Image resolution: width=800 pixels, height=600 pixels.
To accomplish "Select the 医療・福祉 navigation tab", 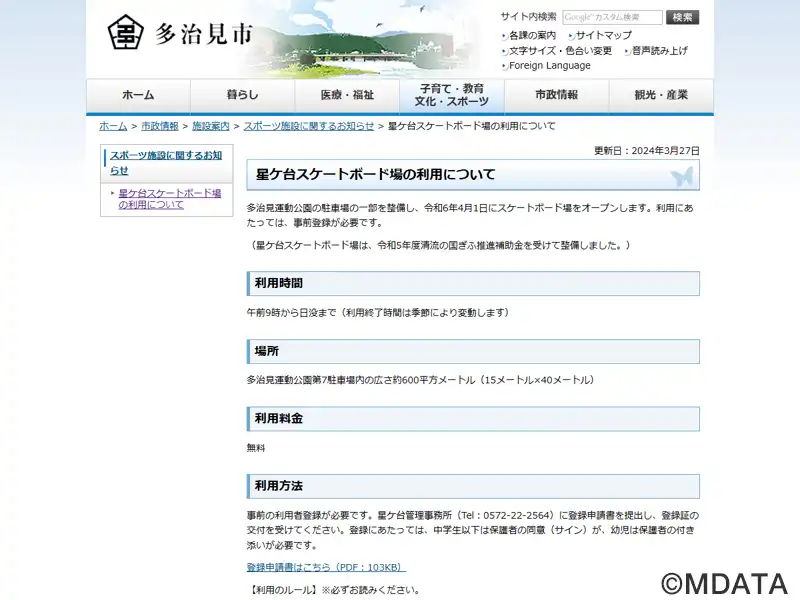I will [x=347, y=95].
